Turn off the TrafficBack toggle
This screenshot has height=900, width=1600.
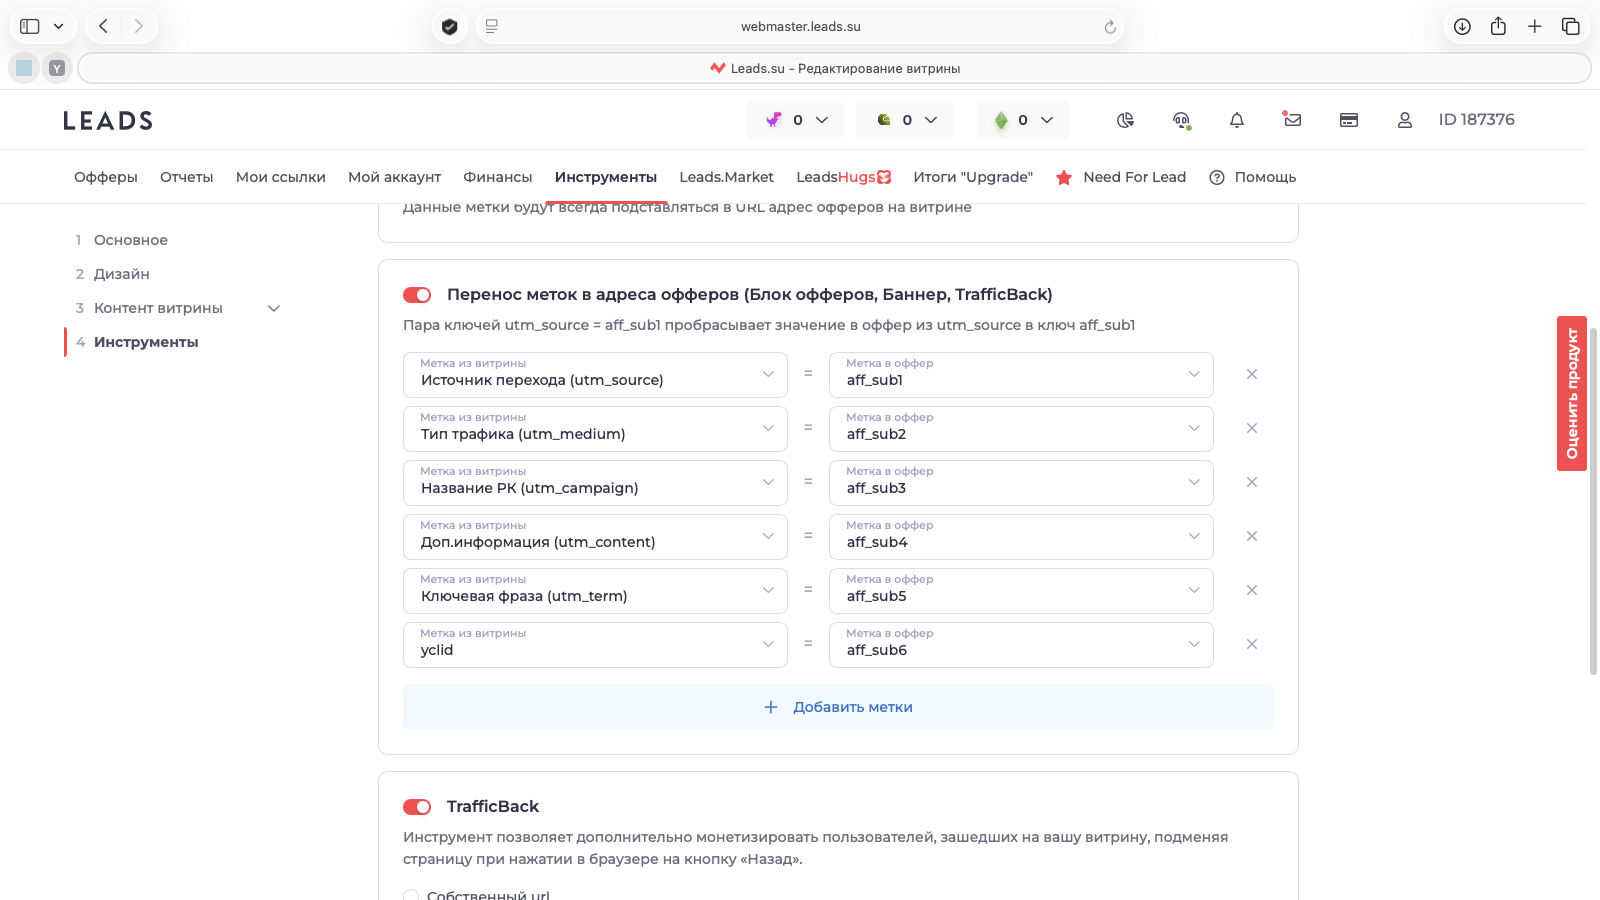pyautogui.click(x=417, y=807)
